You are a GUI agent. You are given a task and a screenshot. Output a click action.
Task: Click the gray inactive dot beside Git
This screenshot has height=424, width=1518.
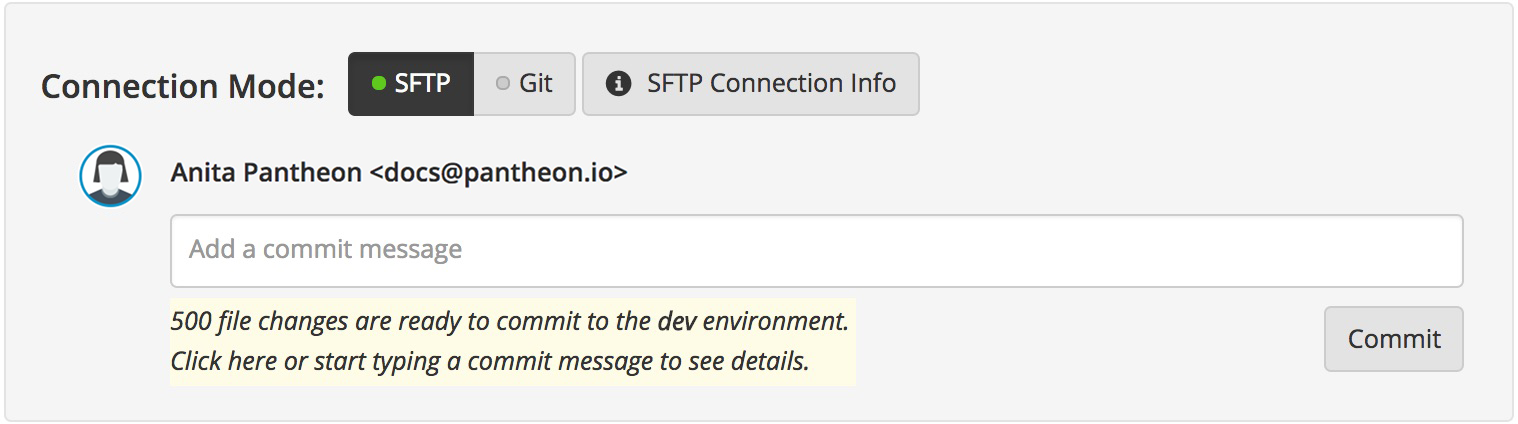tap(503, 84)
